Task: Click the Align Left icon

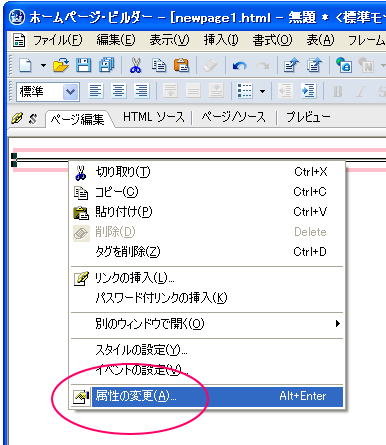Action: coord(96,91)
